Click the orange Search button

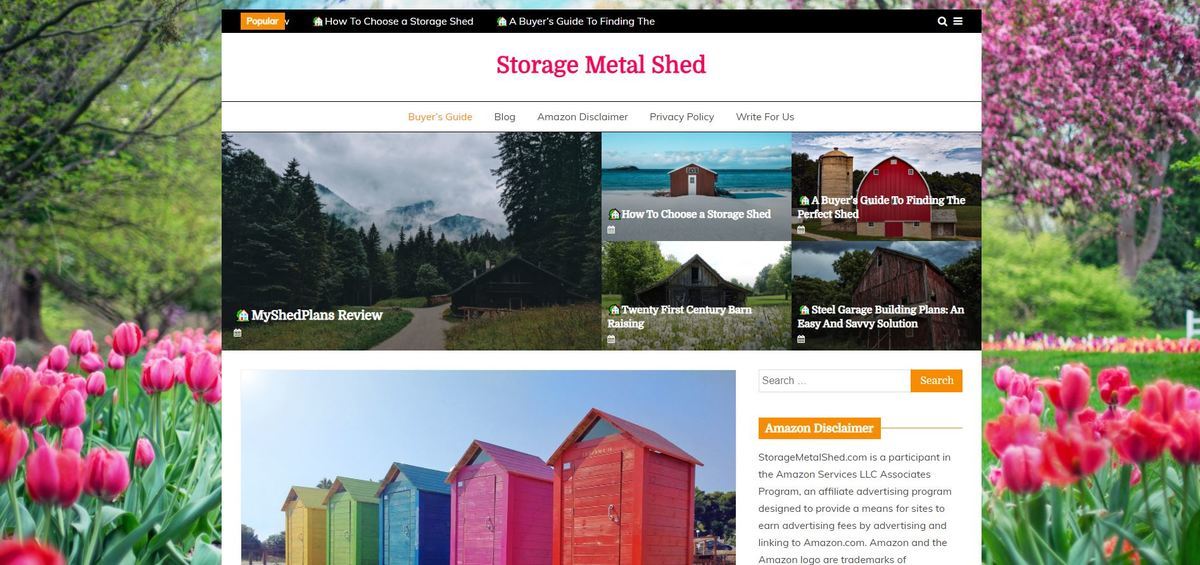tap(937, 380)
